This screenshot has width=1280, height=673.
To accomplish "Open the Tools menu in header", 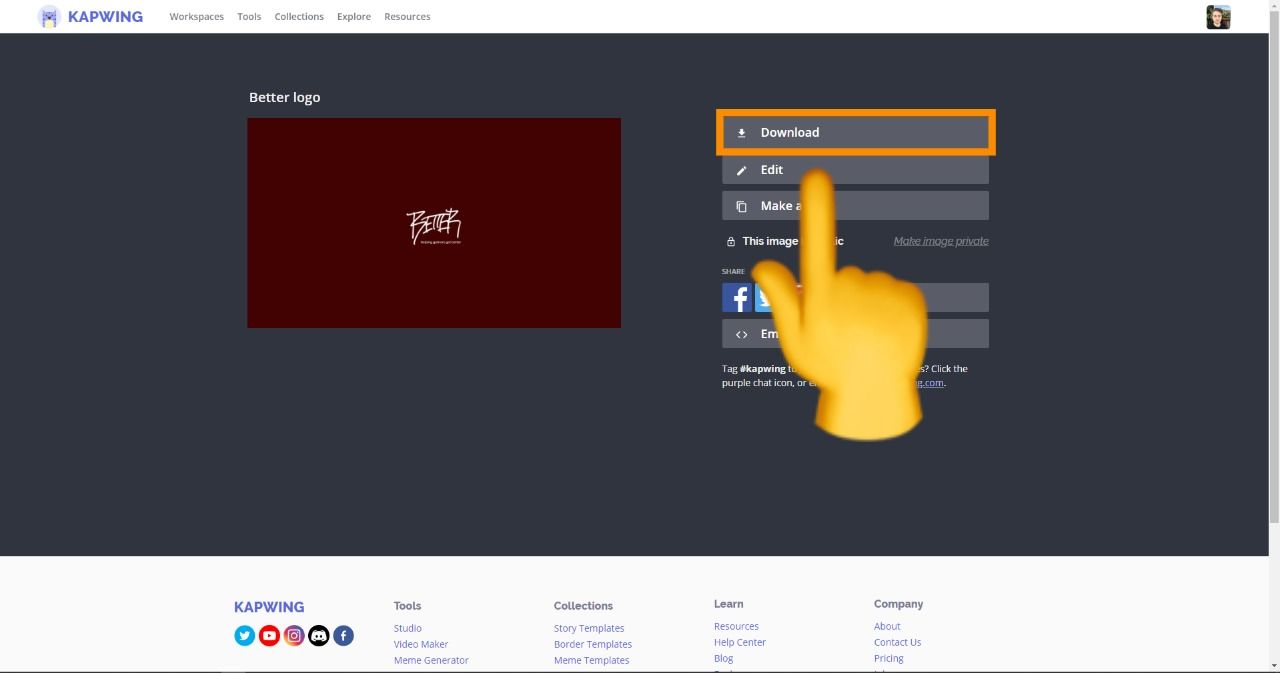I will pos(249,17).
